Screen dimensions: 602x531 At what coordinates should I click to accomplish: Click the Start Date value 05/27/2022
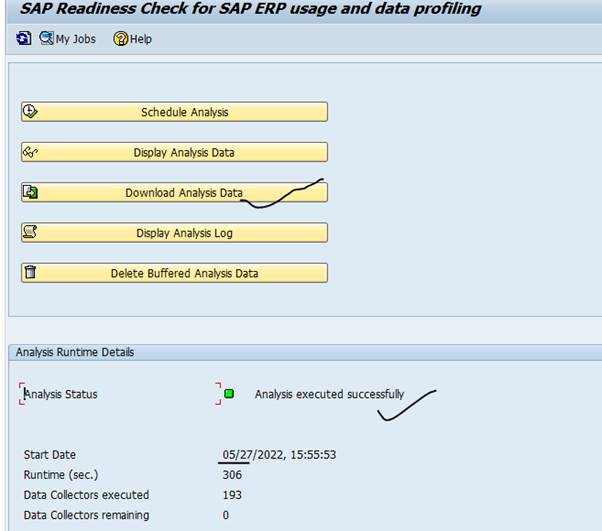tap(250, 455)
